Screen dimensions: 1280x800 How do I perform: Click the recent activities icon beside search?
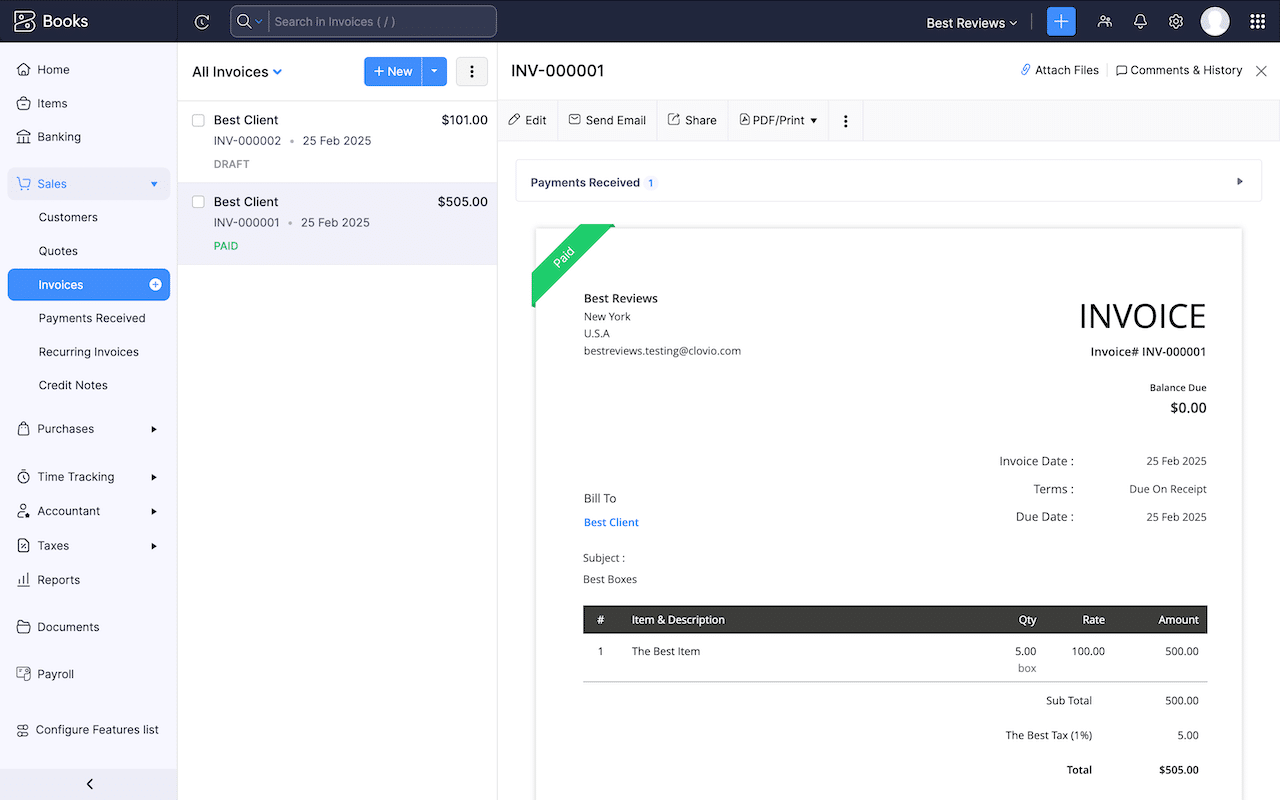pos(202,21)
